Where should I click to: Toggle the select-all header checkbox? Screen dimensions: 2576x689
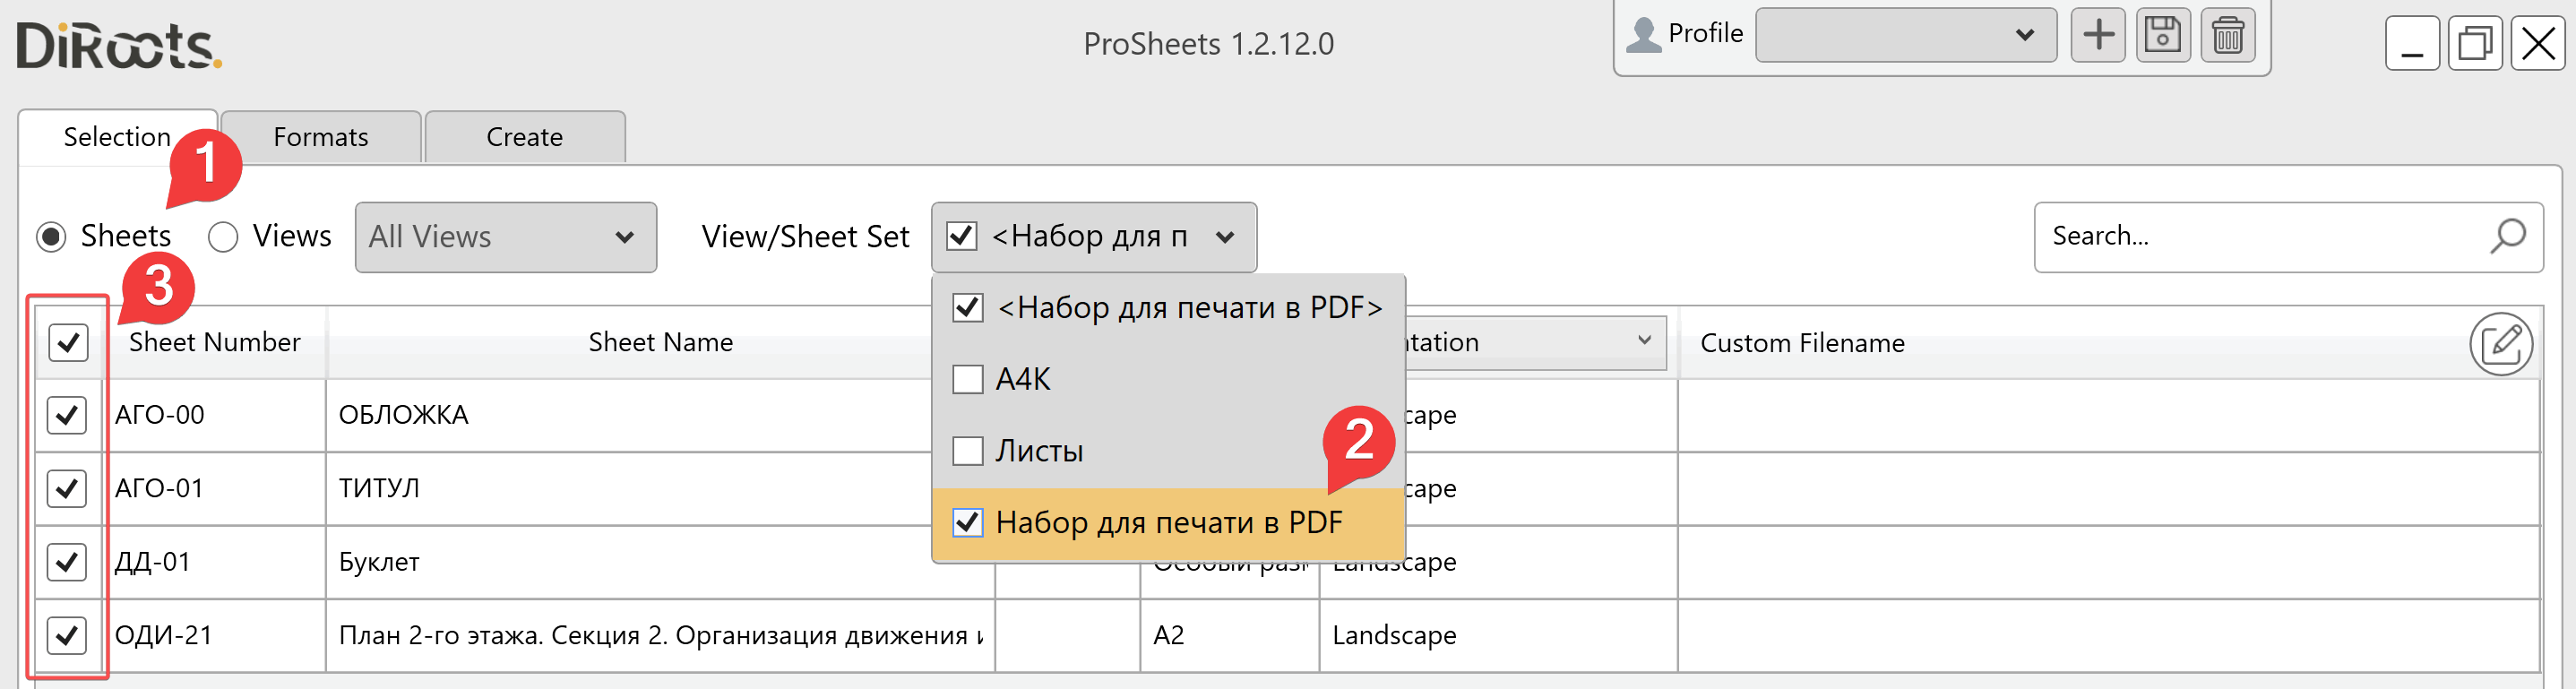(x=68, y=343)
